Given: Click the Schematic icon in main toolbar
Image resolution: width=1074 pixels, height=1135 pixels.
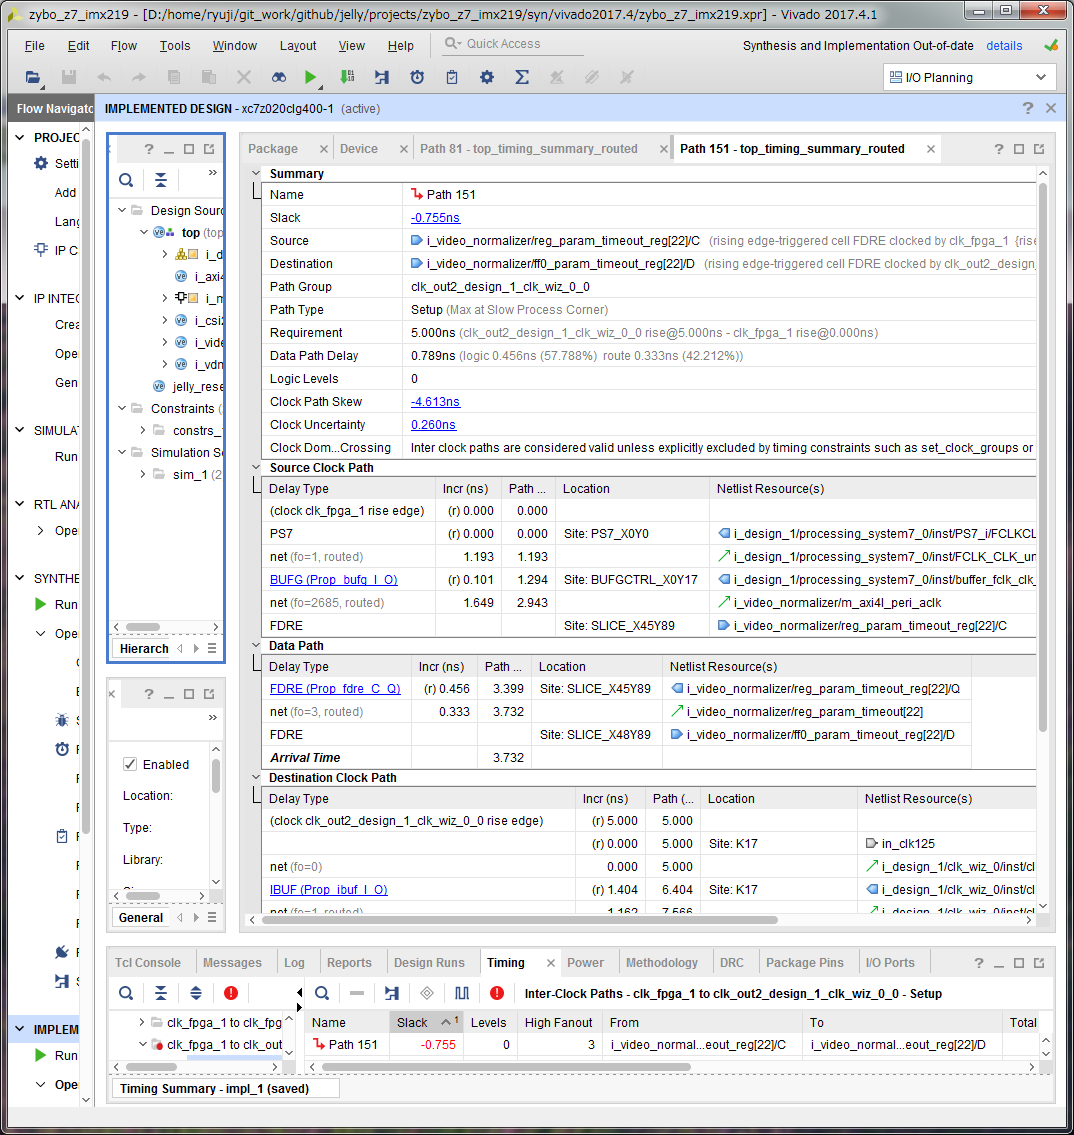Looking at the screenshot, I should pyautogui.click(x=381, y=77).
